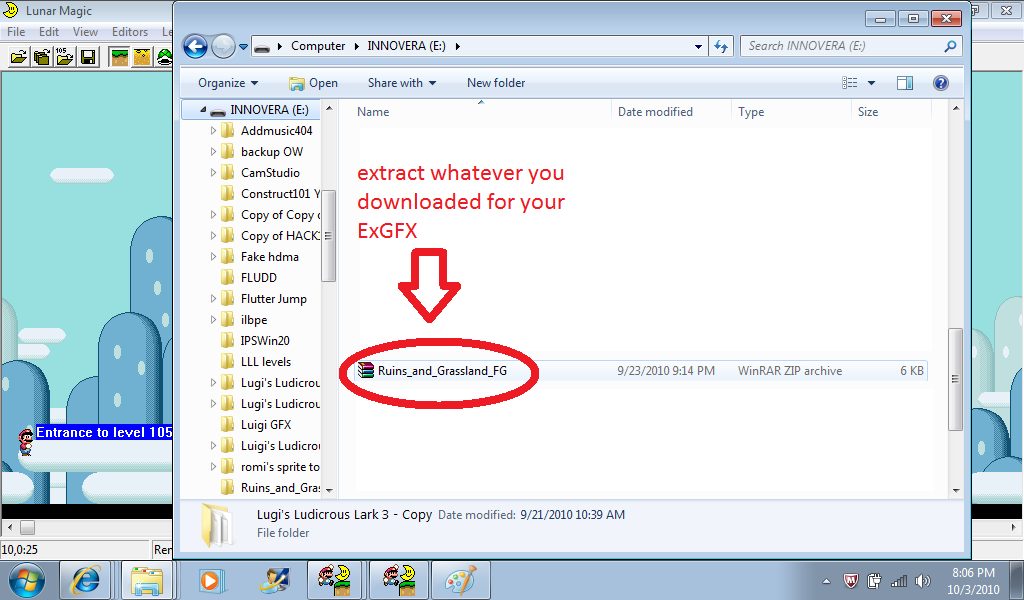1024x600 pixels.
Task: Open the address bar history dropdown
Action: pos(698,46)
